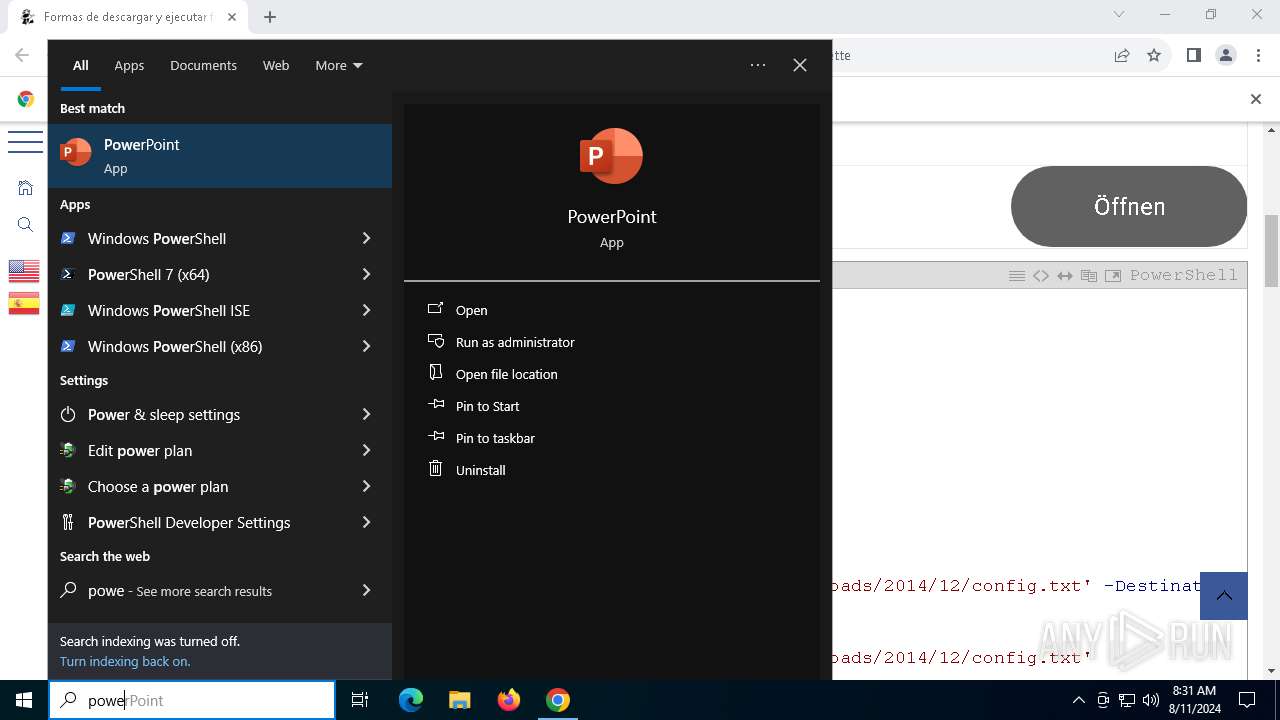Open the notification center icon
Image resolution: width=1280 pixels, height=720 pixels.
[x=1247, y=700]
